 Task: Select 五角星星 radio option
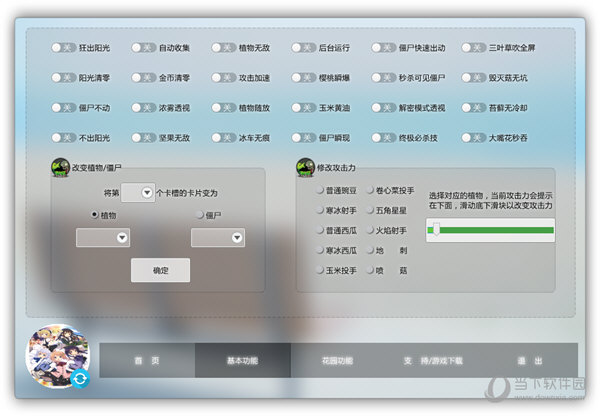tap(370, 210)
